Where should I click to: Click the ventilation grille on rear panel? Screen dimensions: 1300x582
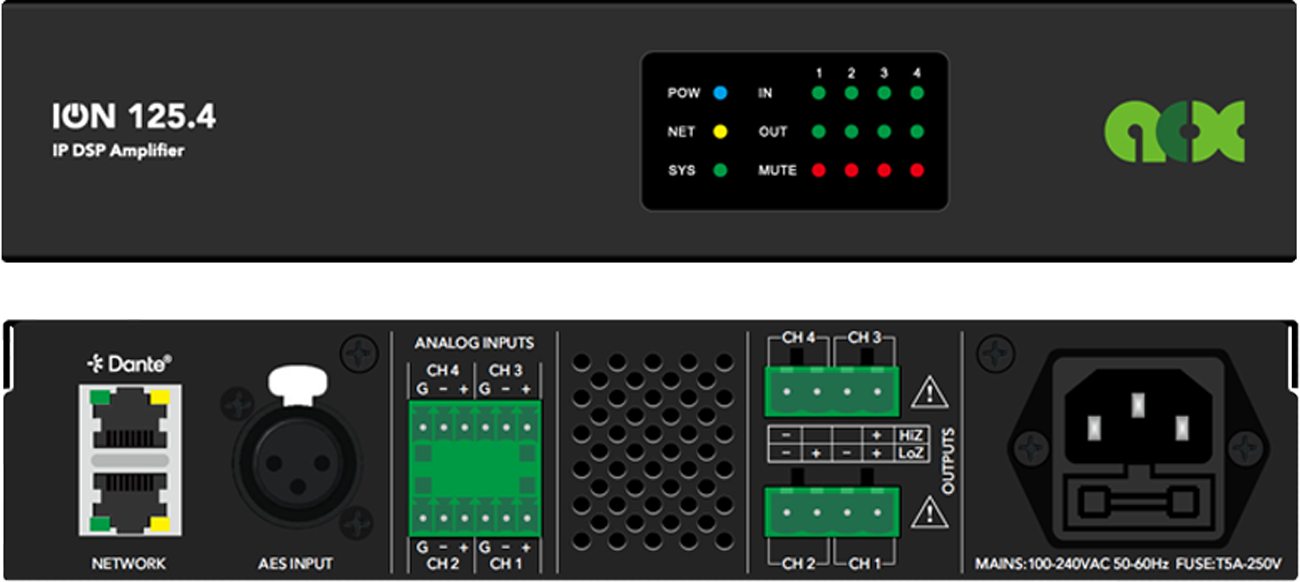coord(651,450)
